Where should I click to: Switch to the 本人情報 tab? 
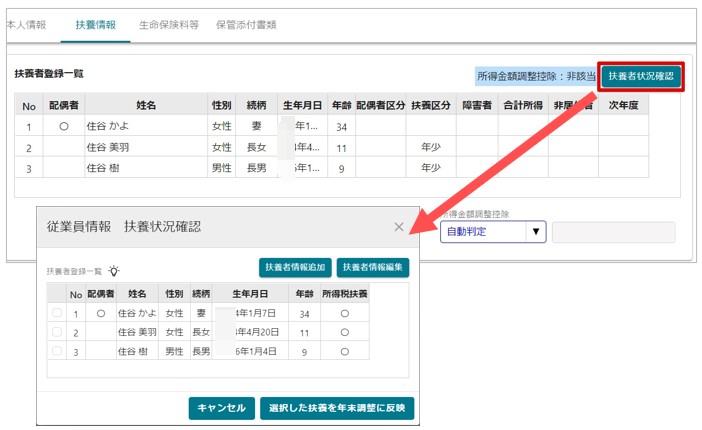27,25
